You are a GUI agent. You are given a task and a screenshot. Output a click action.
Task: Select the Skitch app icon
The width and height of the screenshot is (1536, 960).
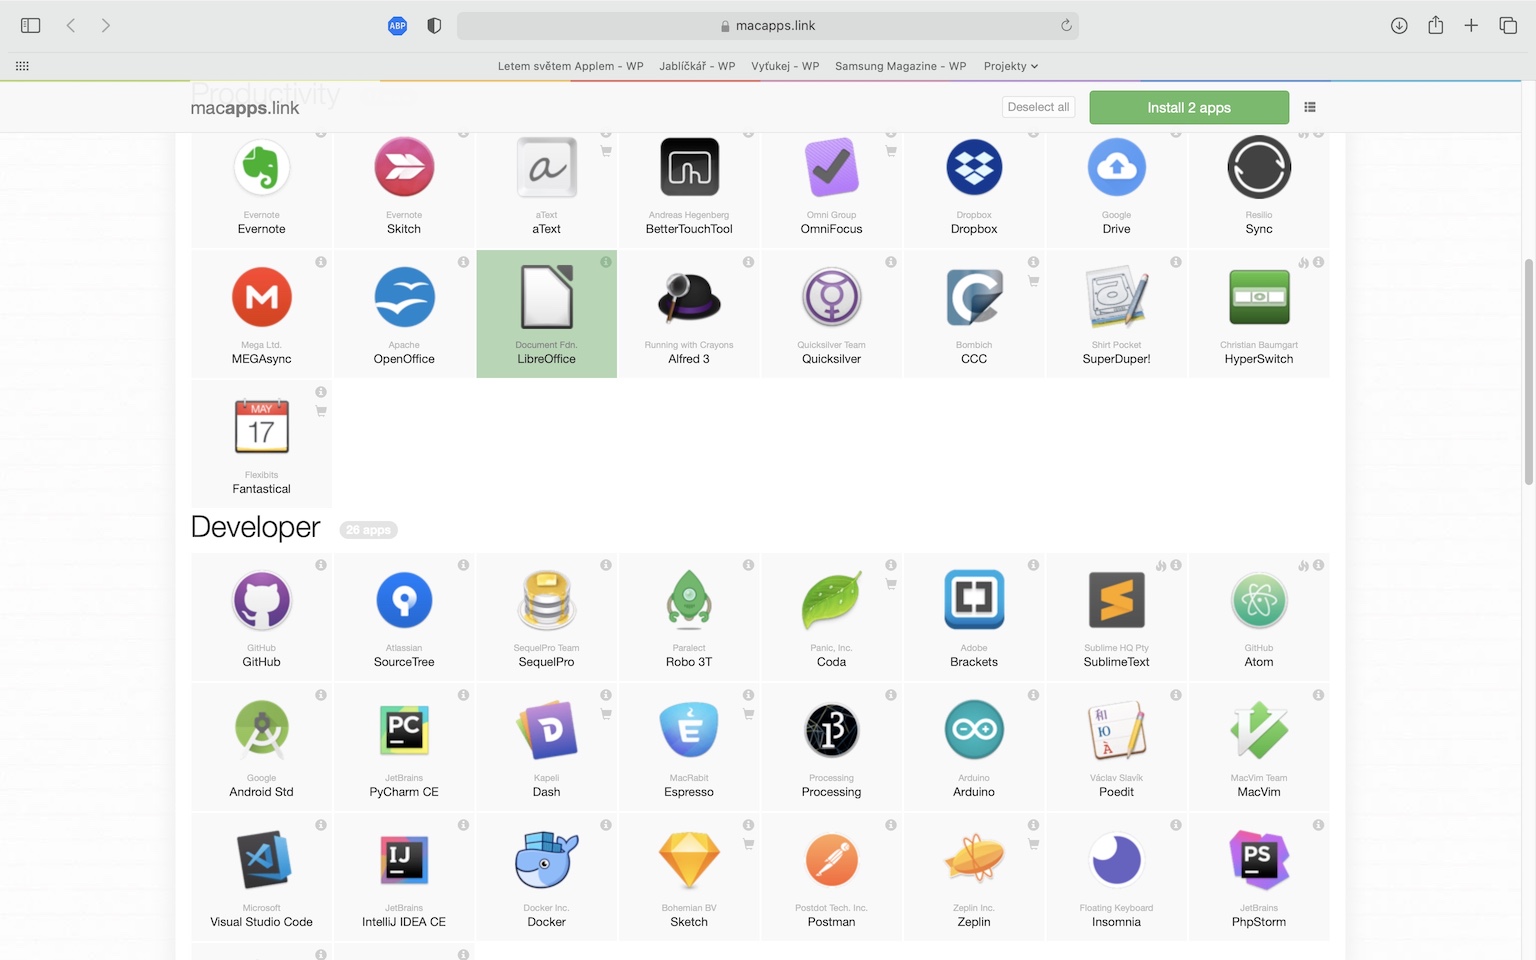404,167
